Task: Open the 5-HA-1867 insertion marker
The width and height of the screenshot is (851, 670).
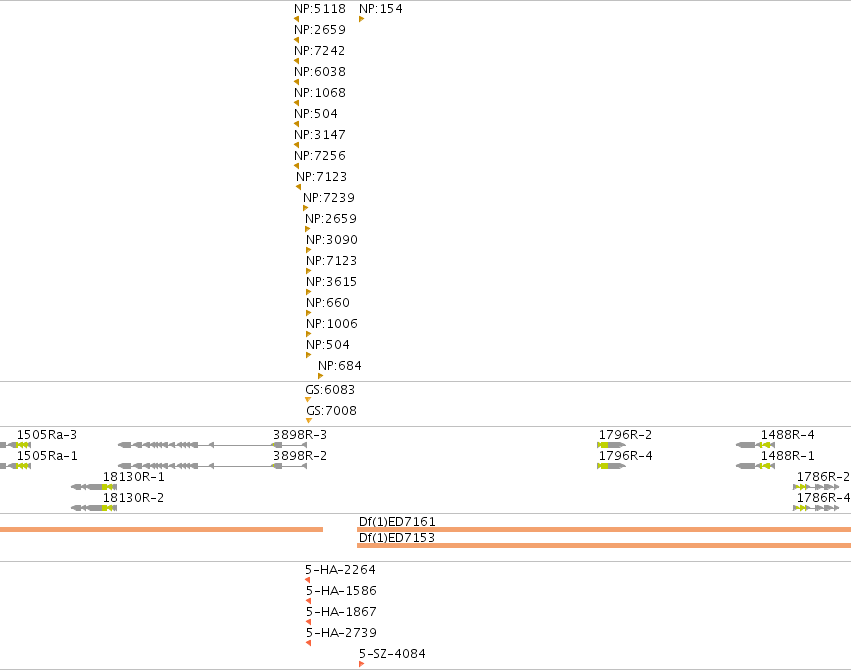Action: pyautogui.click(x=308, y=622)
